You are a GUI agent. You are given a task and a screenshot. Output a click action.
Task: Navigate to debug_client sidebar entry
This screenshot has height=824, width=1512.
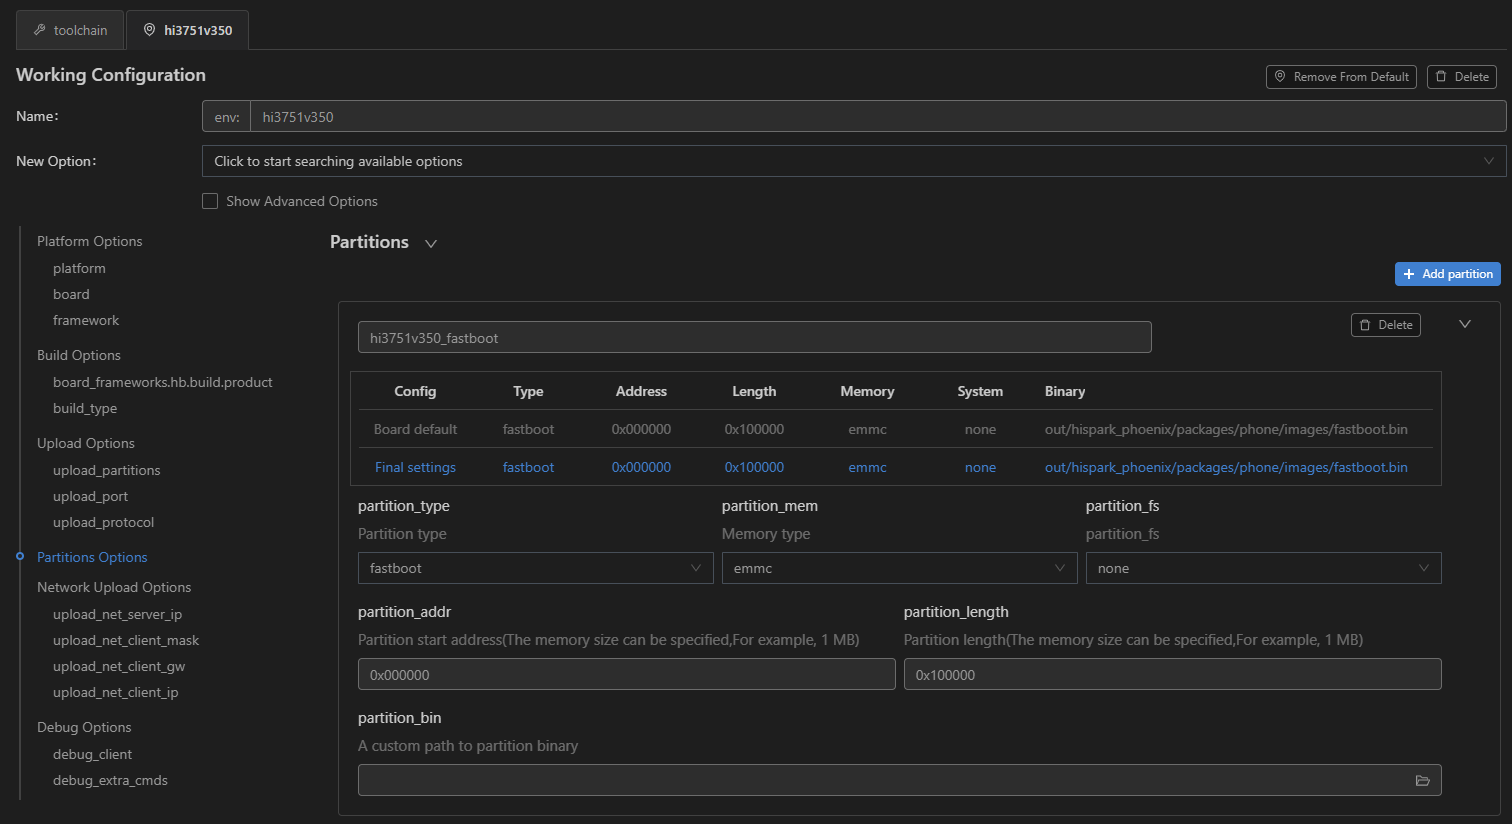point(92,754)
